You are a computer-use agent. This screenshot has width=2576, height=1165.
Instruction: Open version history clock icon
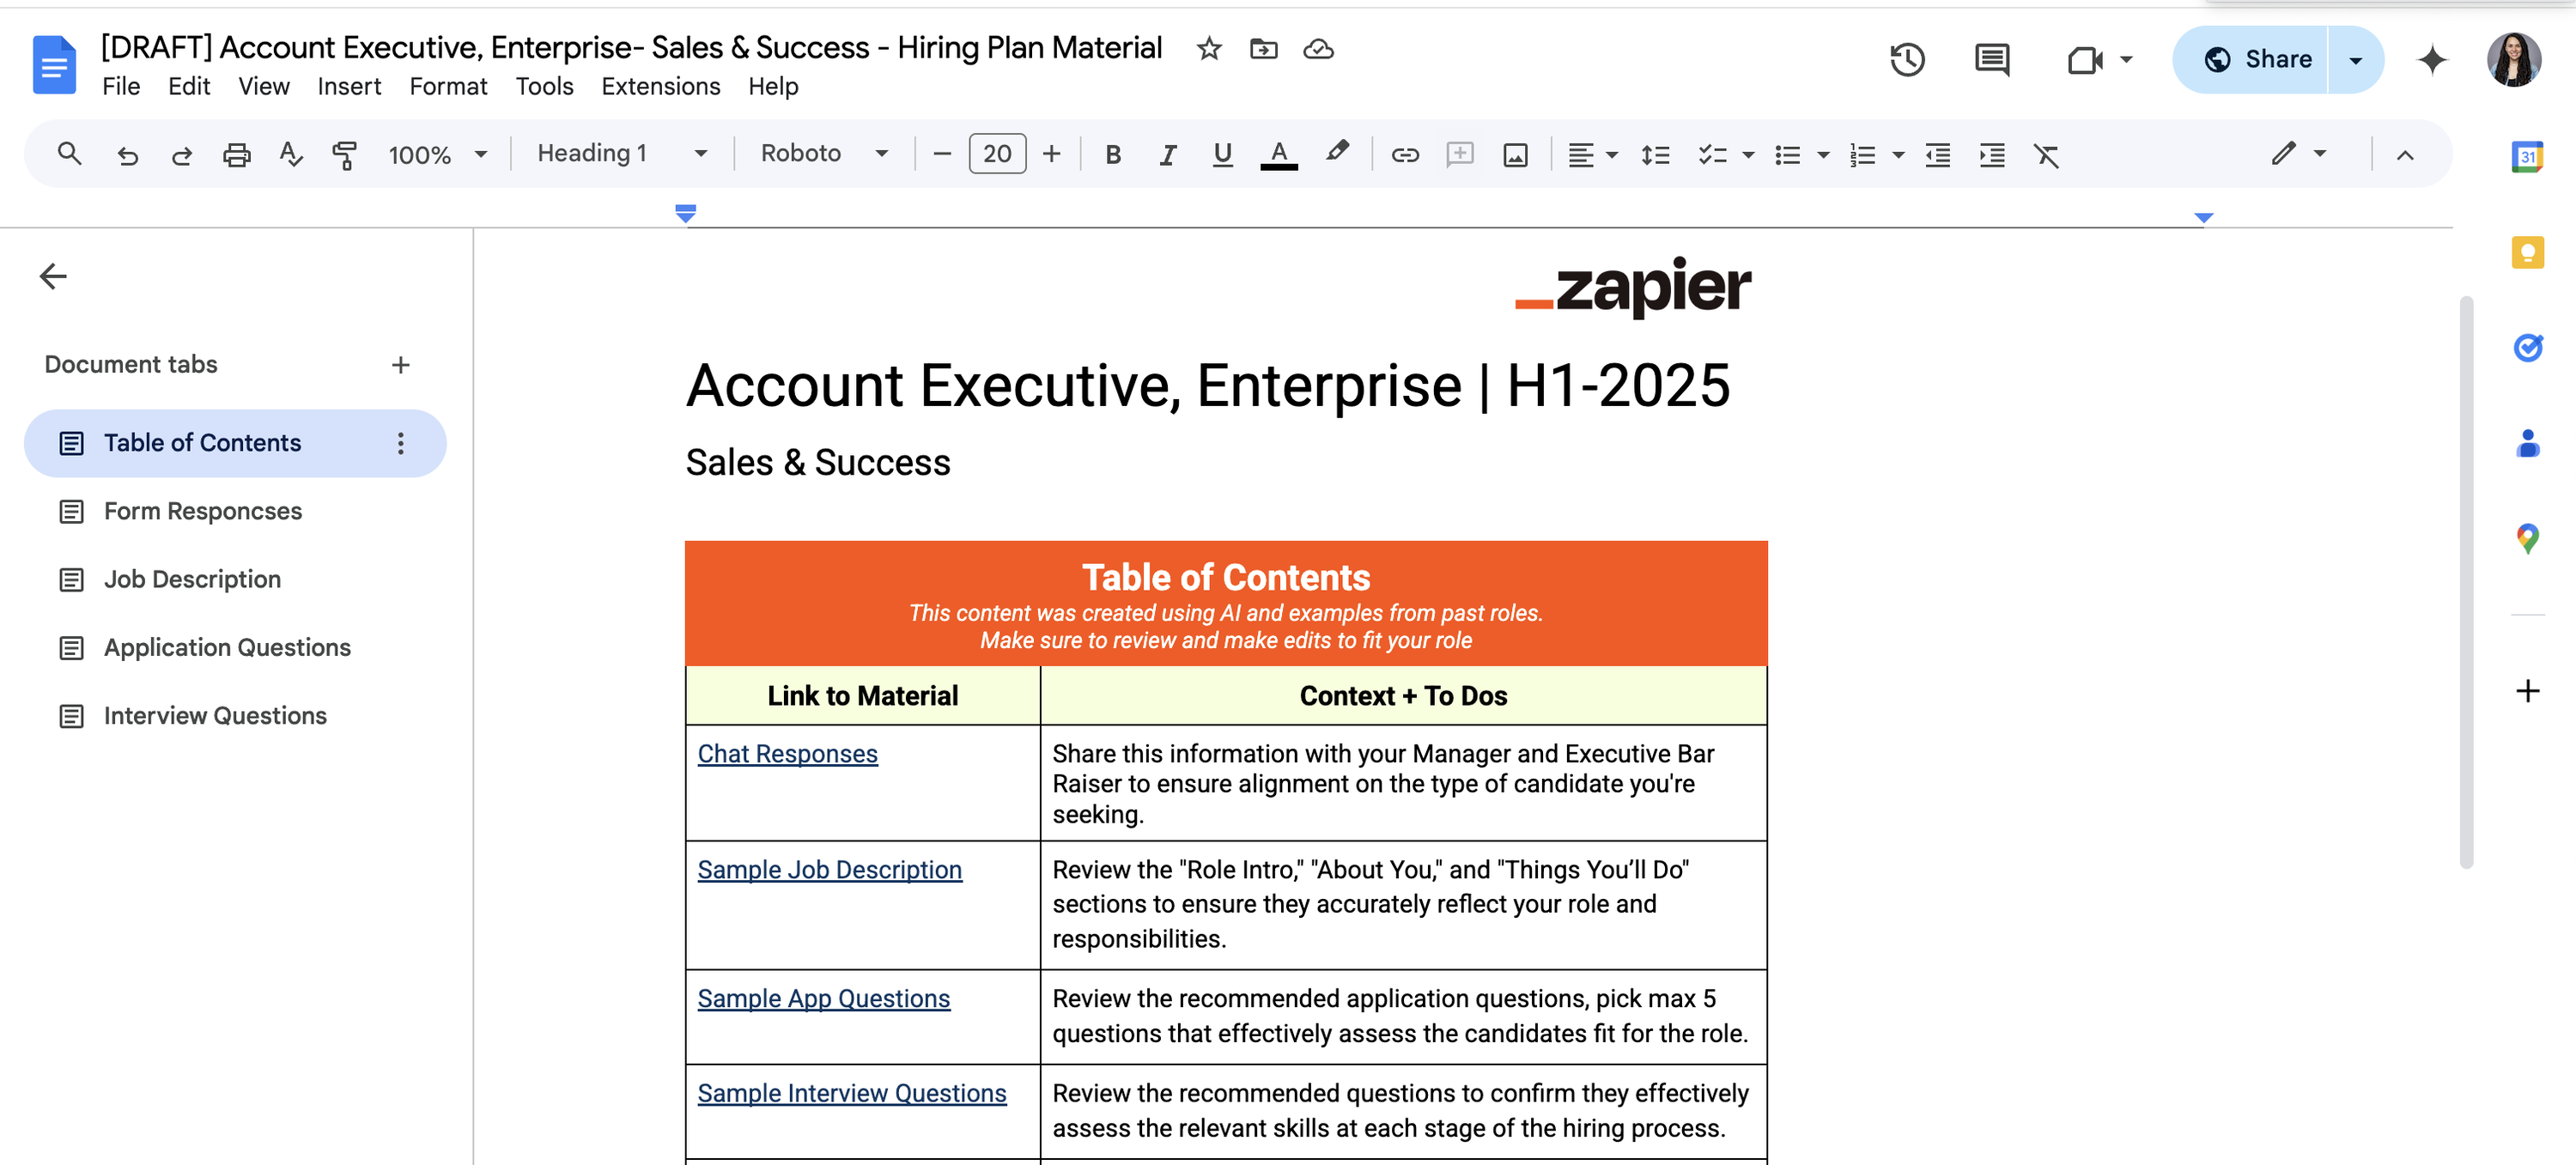tap(1907, 60)
